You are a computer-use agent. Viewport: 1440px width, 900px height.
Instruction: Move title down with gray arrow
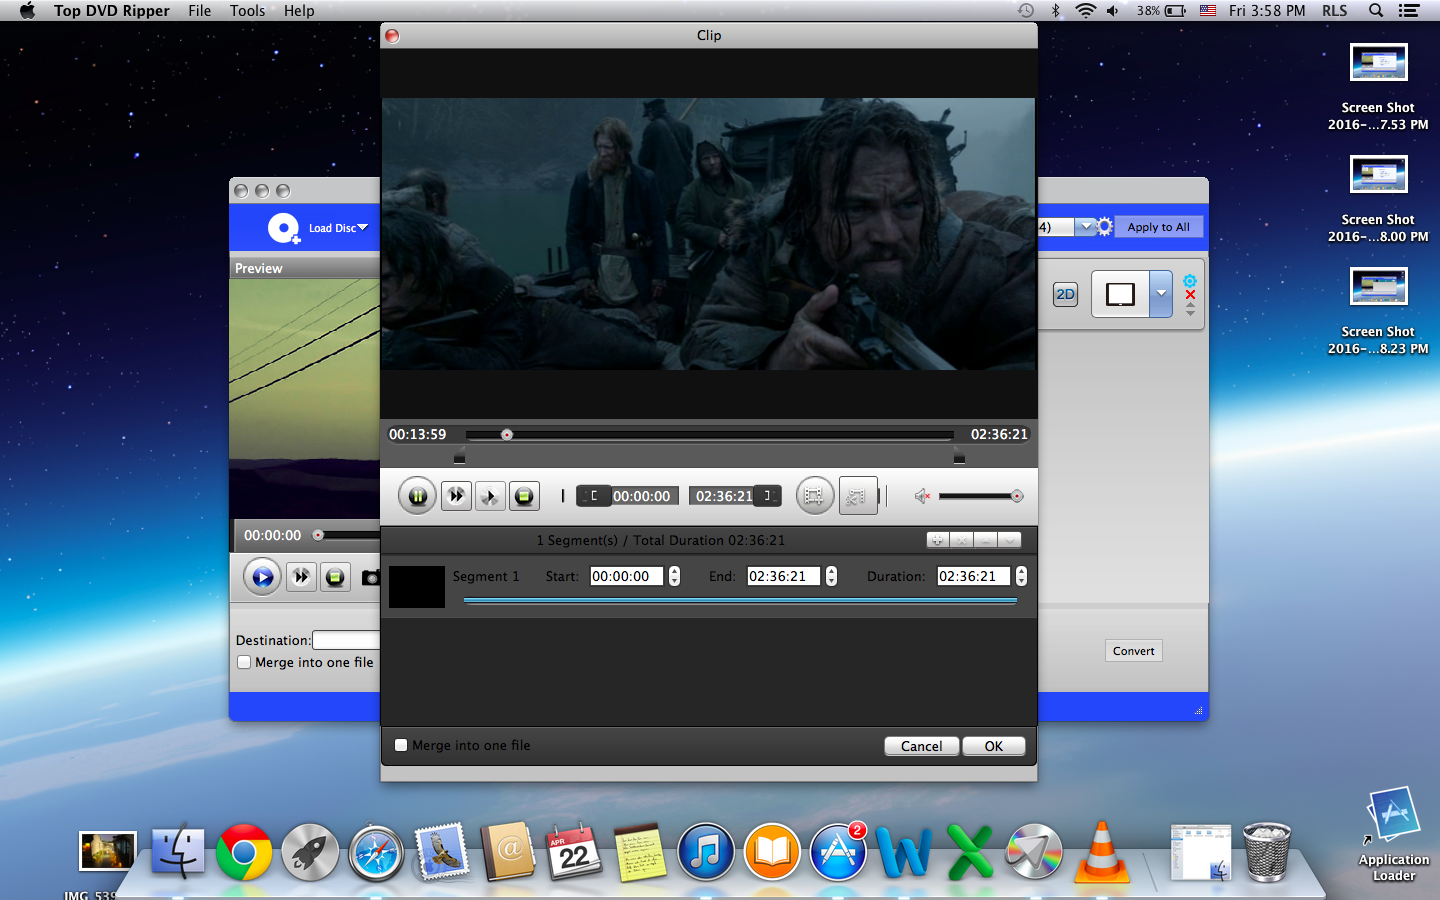tap(1190, 313)
